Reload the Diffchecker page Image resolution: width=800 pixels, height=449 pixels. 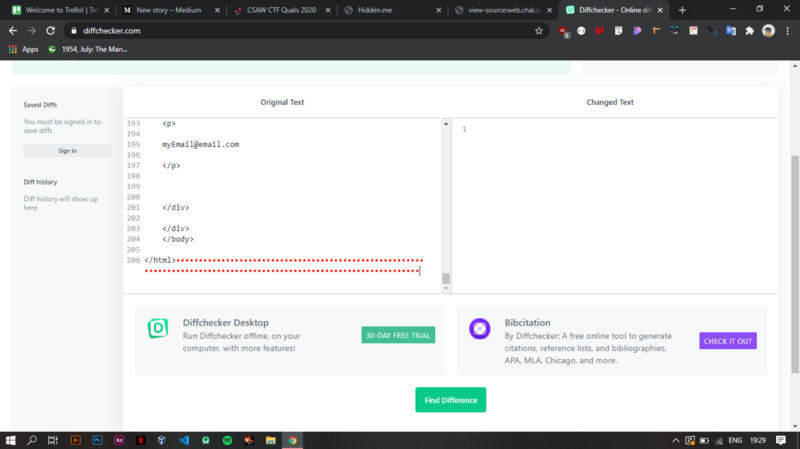tap(50, 31)
